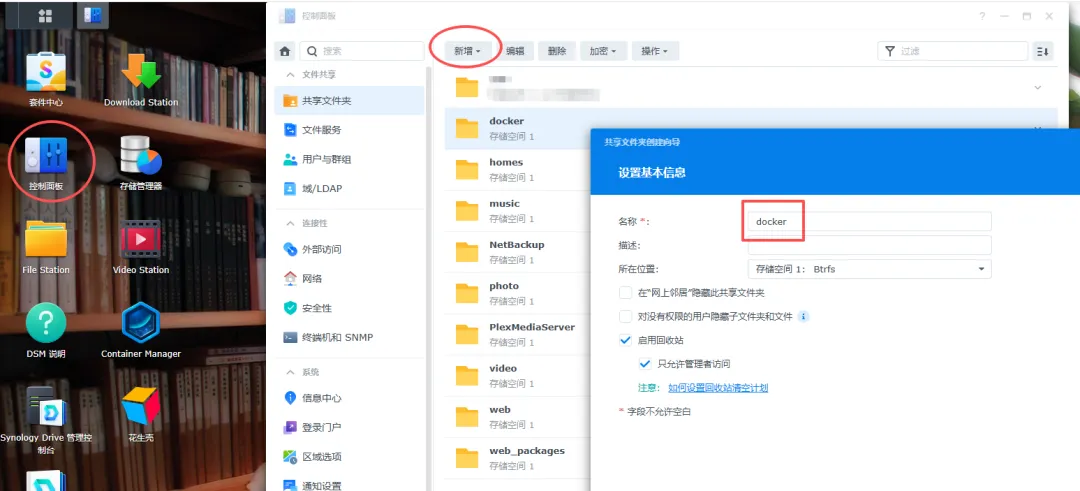Collapse the 文件共享 sidebar section

point(290,74)
